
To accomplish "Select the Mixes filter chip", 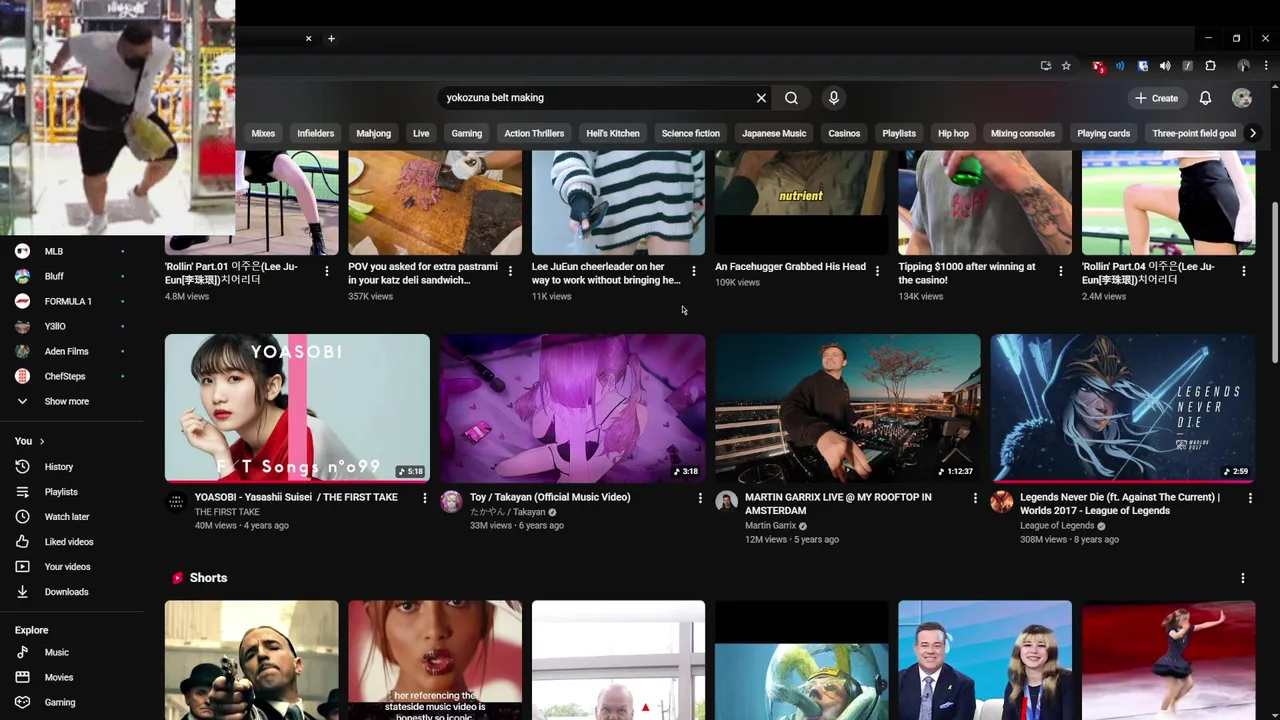I will coord(263,133).
